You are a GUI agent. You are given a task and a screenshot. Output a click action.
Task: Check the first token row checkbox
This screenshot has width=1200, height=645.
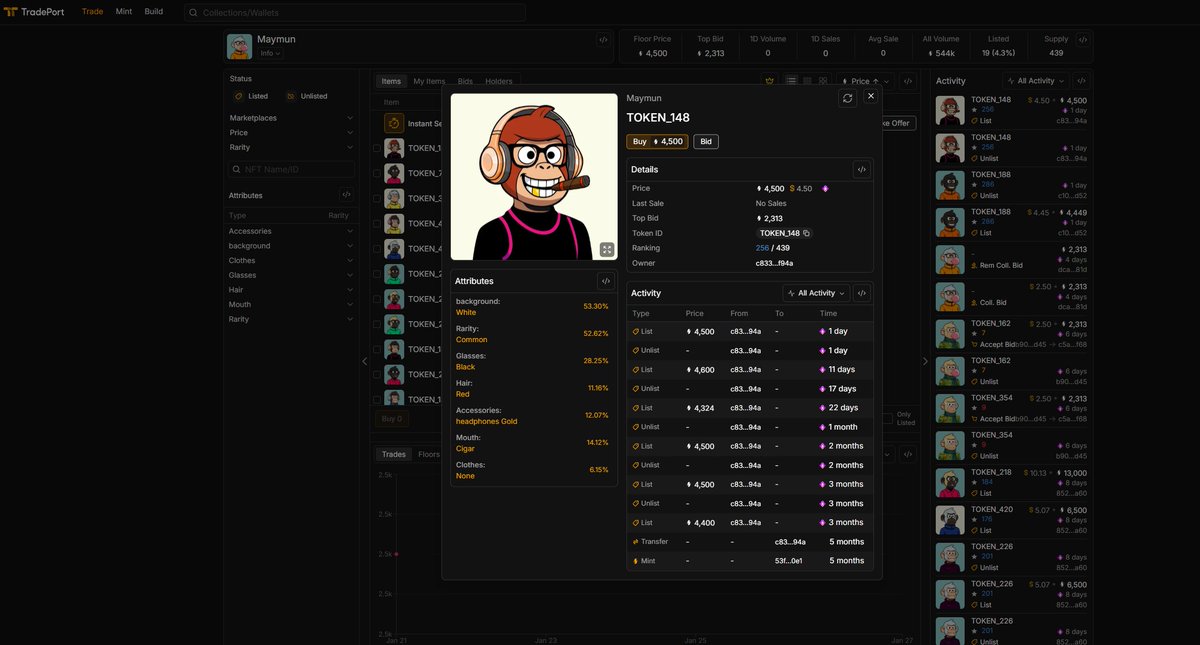[377, 148]
